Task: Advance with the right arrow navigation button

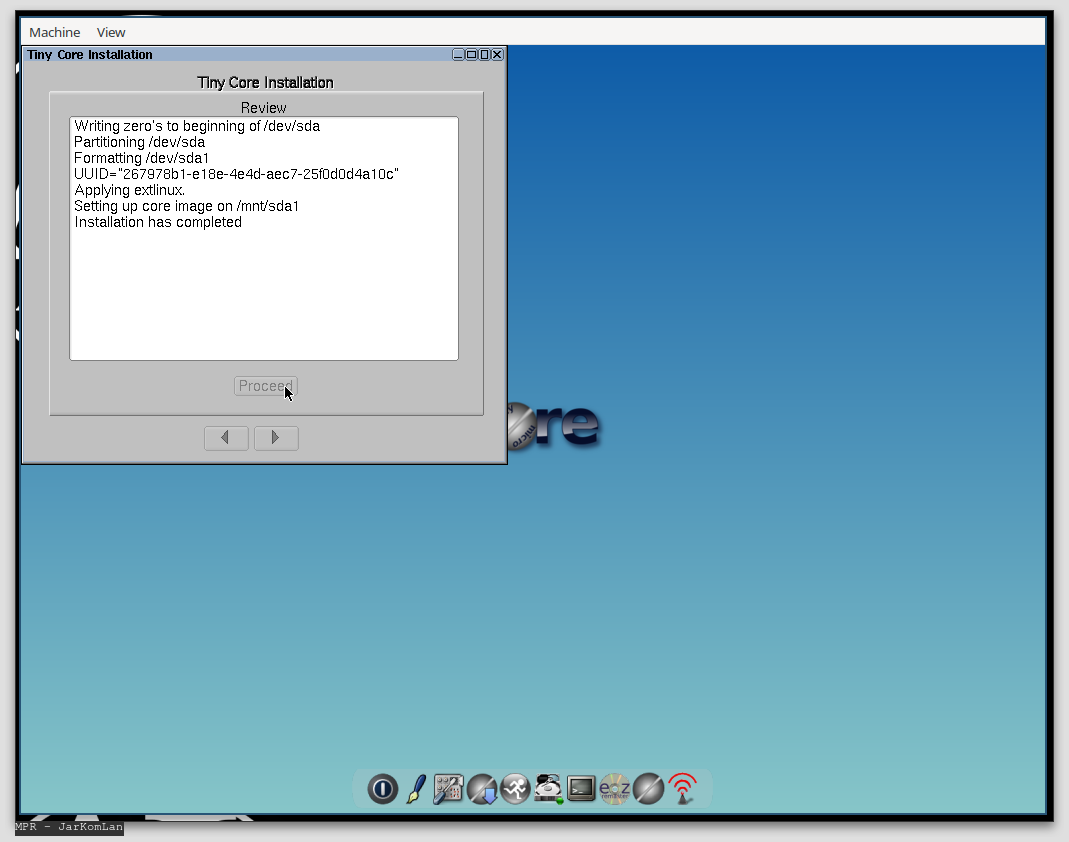Action: point(276,437)
